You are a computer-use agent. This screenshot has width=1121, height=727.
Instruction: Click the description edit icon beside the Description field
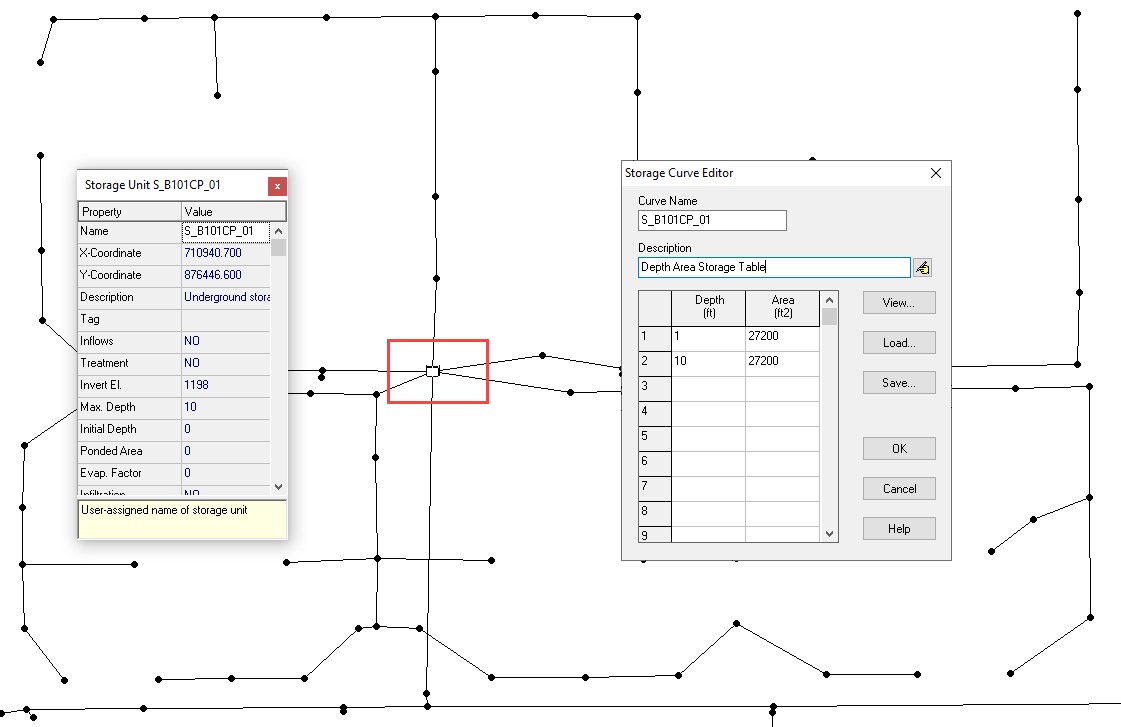pyautogui.click(x=922, y=268)
